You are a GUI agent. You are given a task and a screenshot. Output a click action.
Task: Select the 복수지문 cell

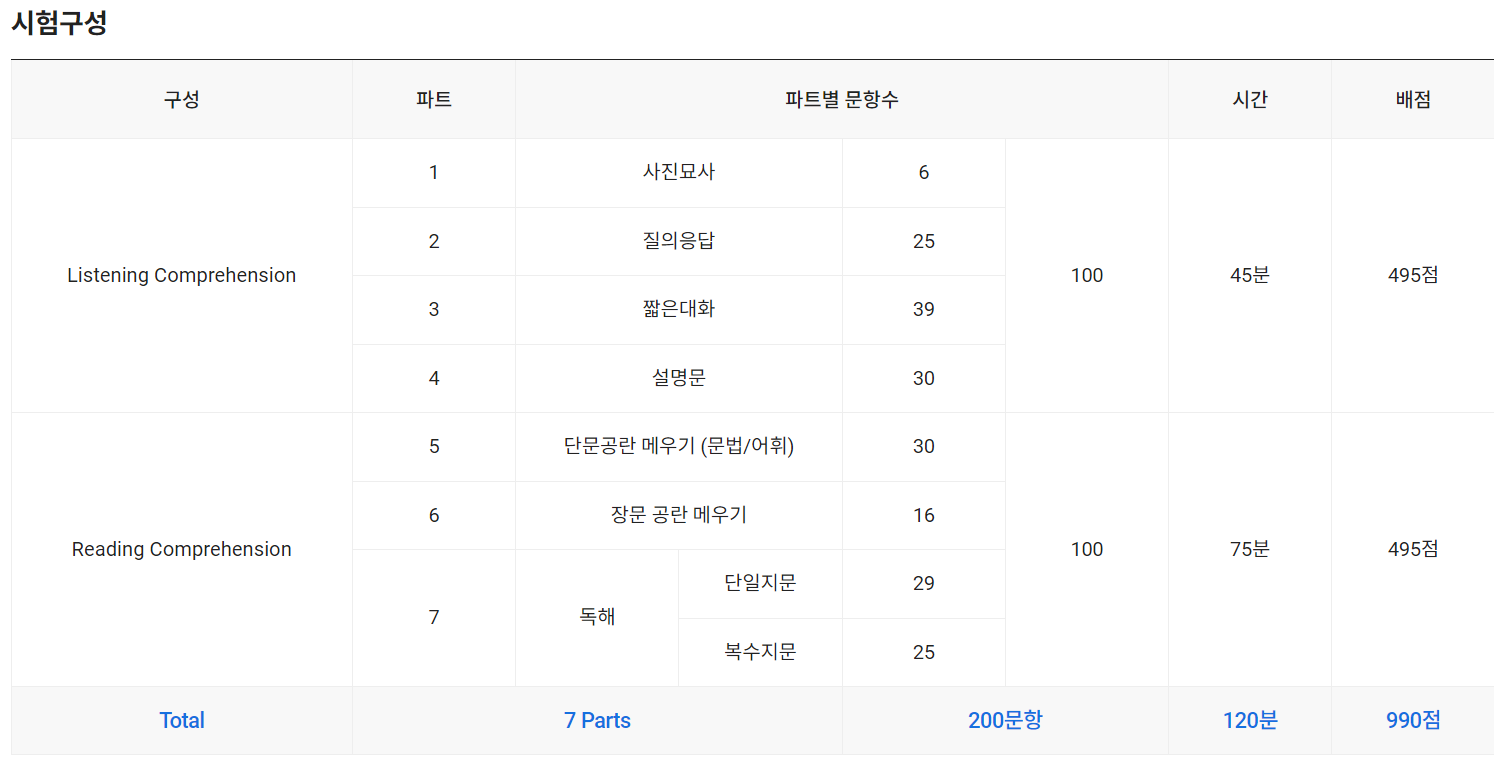click(x=760, y=652)
